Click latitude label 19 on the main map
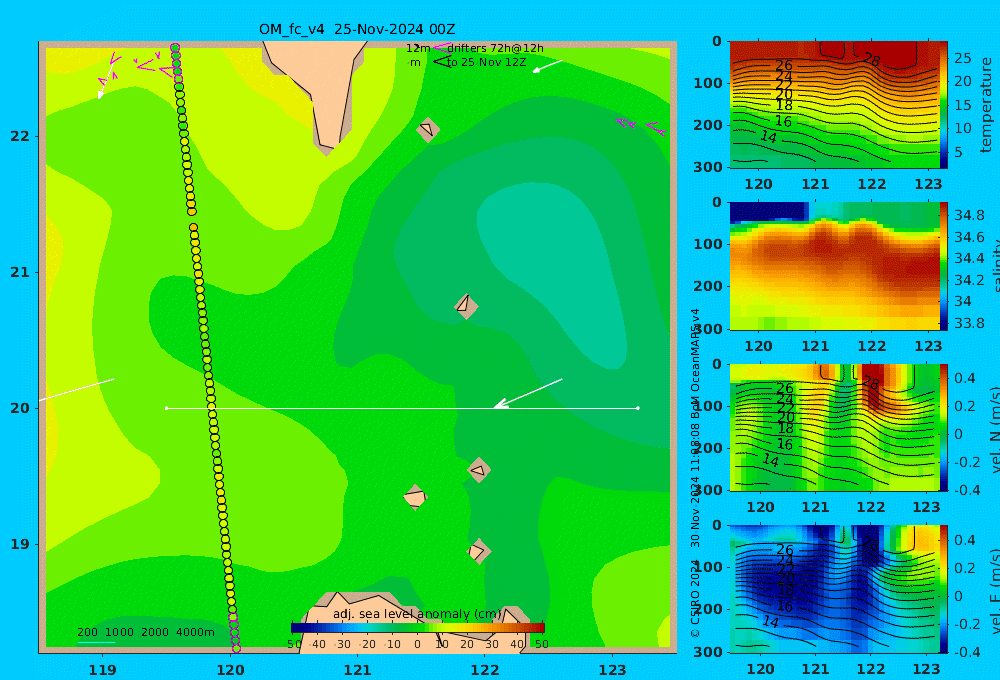 [x=20, y=544]
